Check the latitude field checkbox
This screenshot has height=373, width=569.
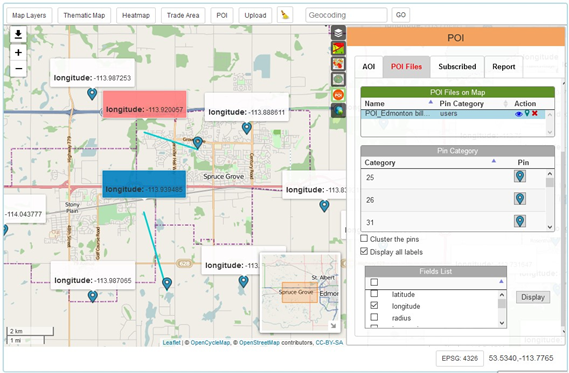(374, 294)
